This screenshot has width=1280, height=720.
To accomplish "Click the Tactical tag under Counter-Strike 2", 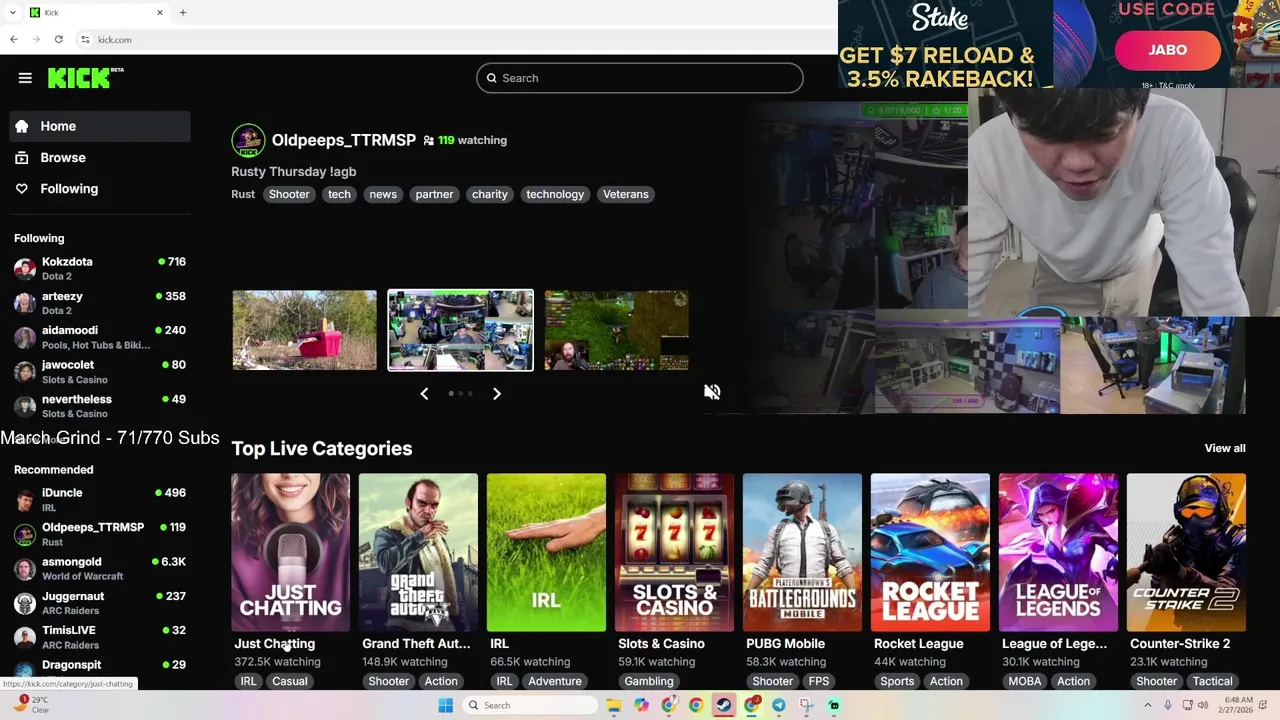I will (x=1212, y=681).
